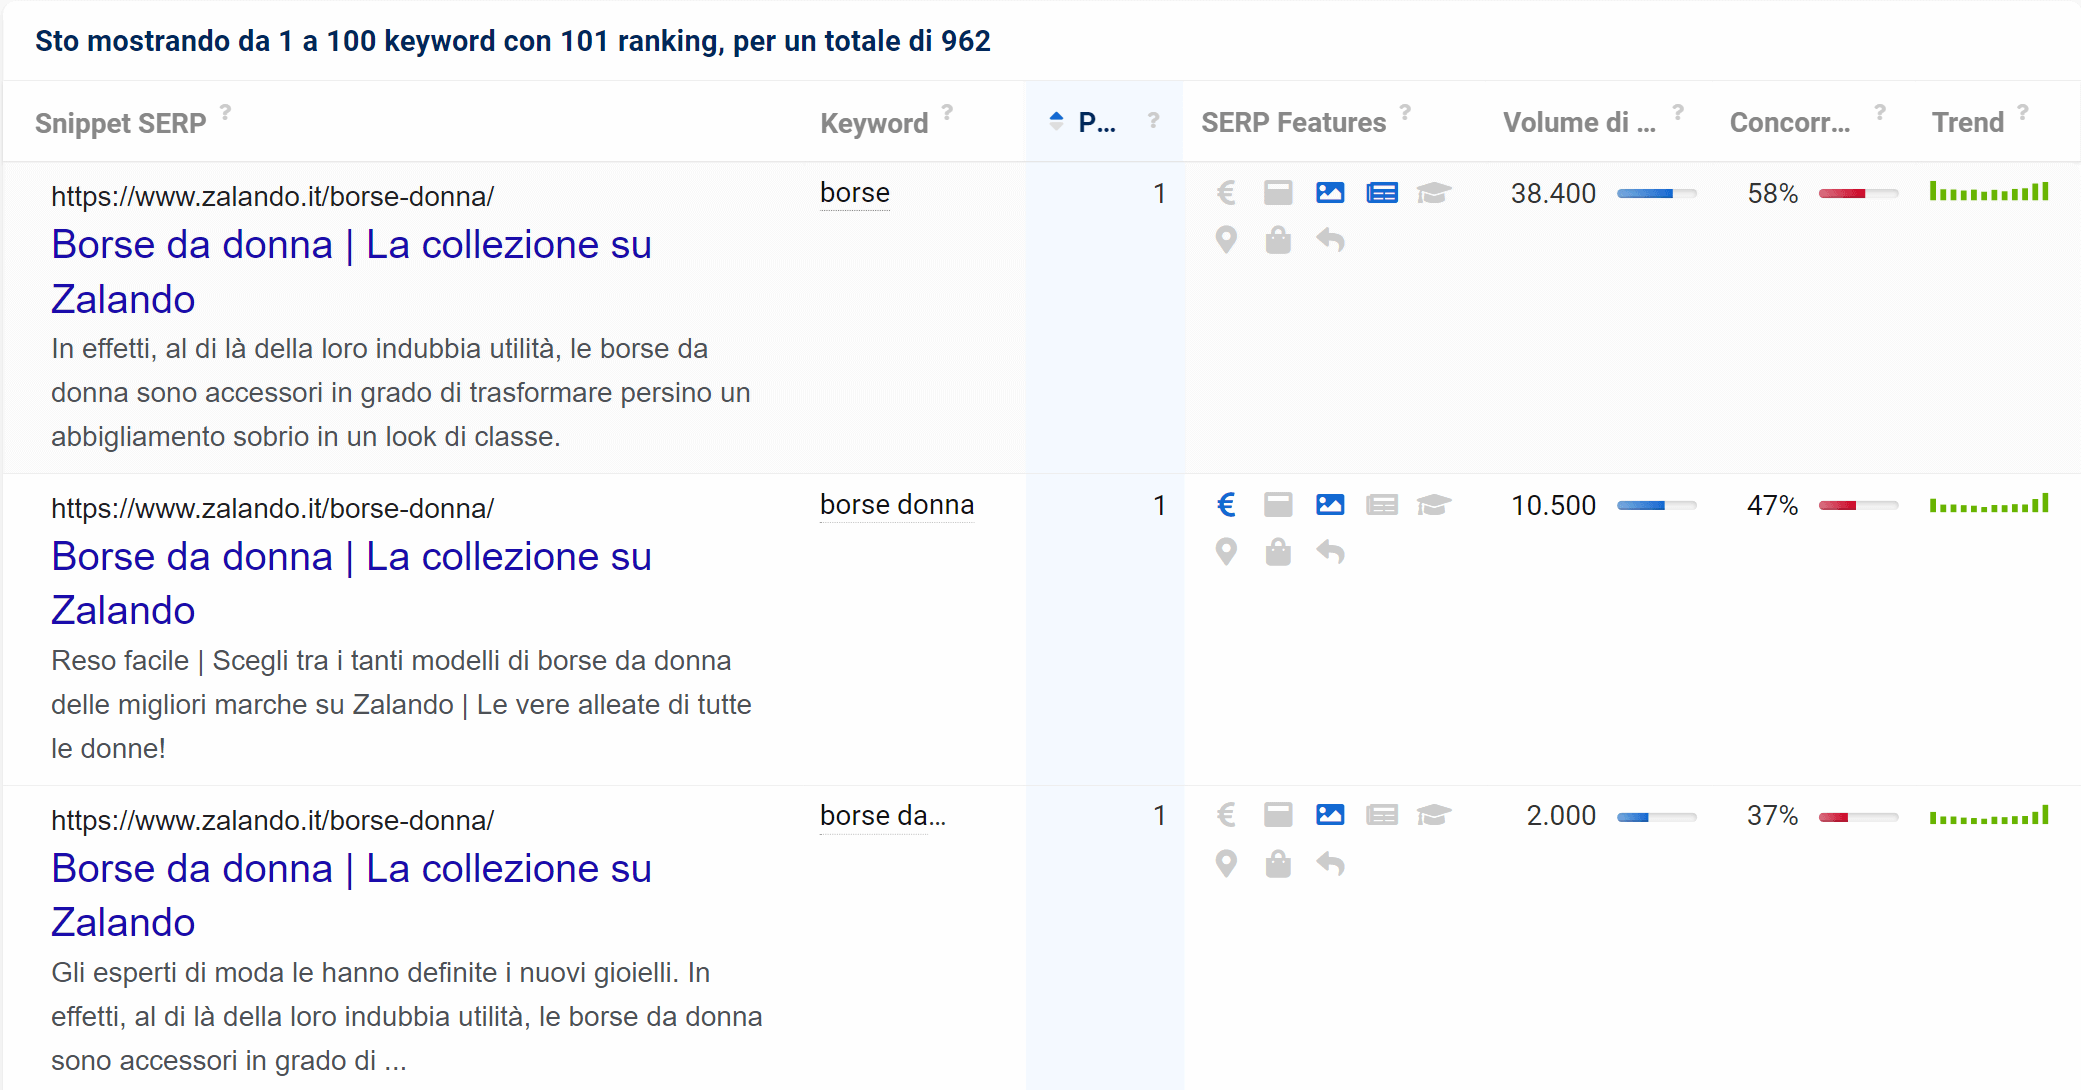This screenshot has height=1090, width=2081.
Task: Click the green trend chart in borse donna row
Action: point(1989,503)
